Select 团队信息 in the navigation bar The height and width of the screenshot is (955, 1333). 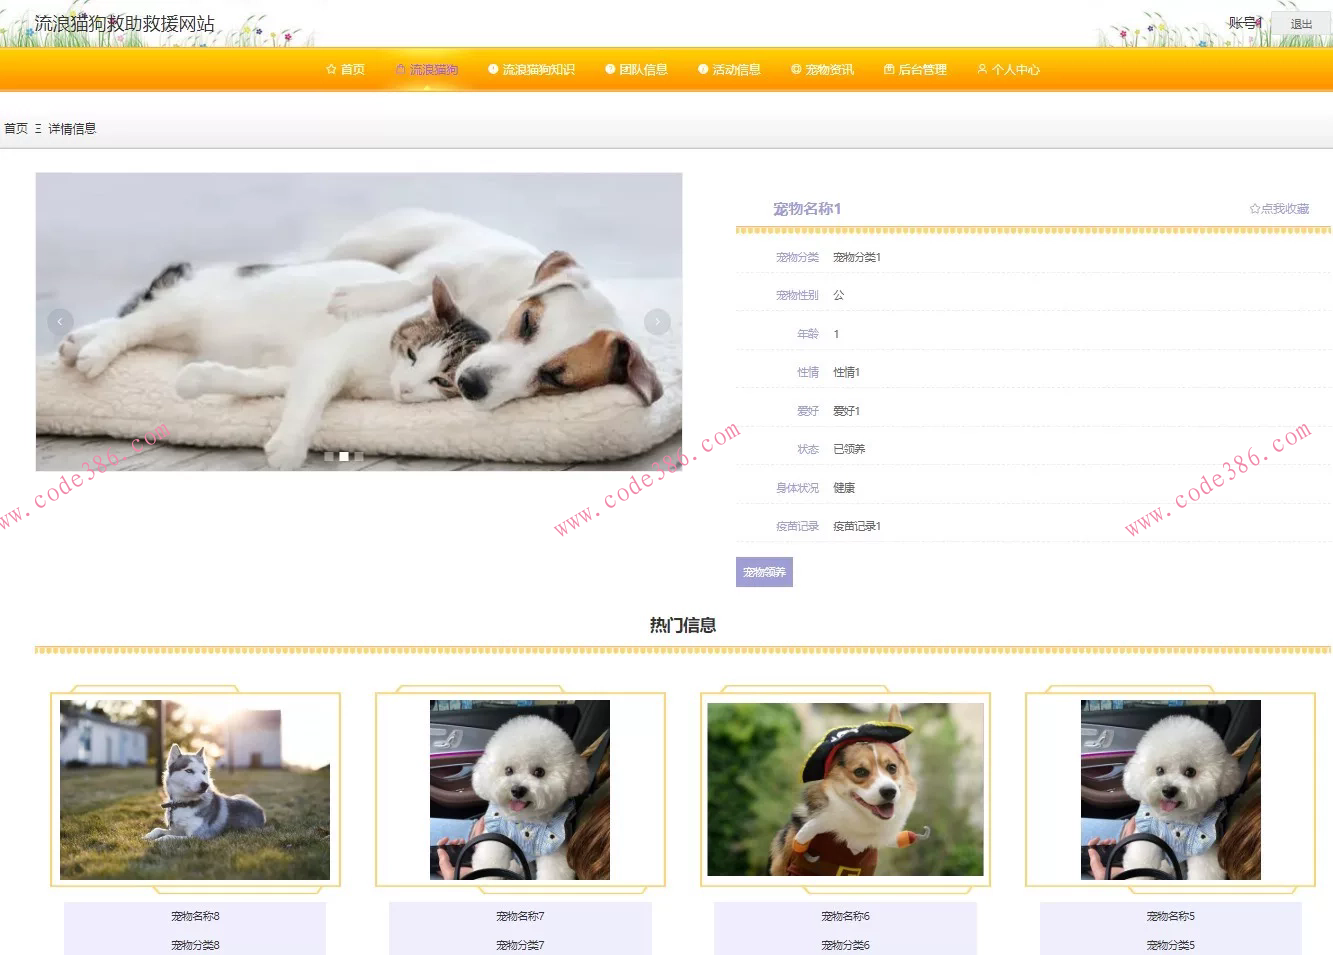tap(636, 70)
